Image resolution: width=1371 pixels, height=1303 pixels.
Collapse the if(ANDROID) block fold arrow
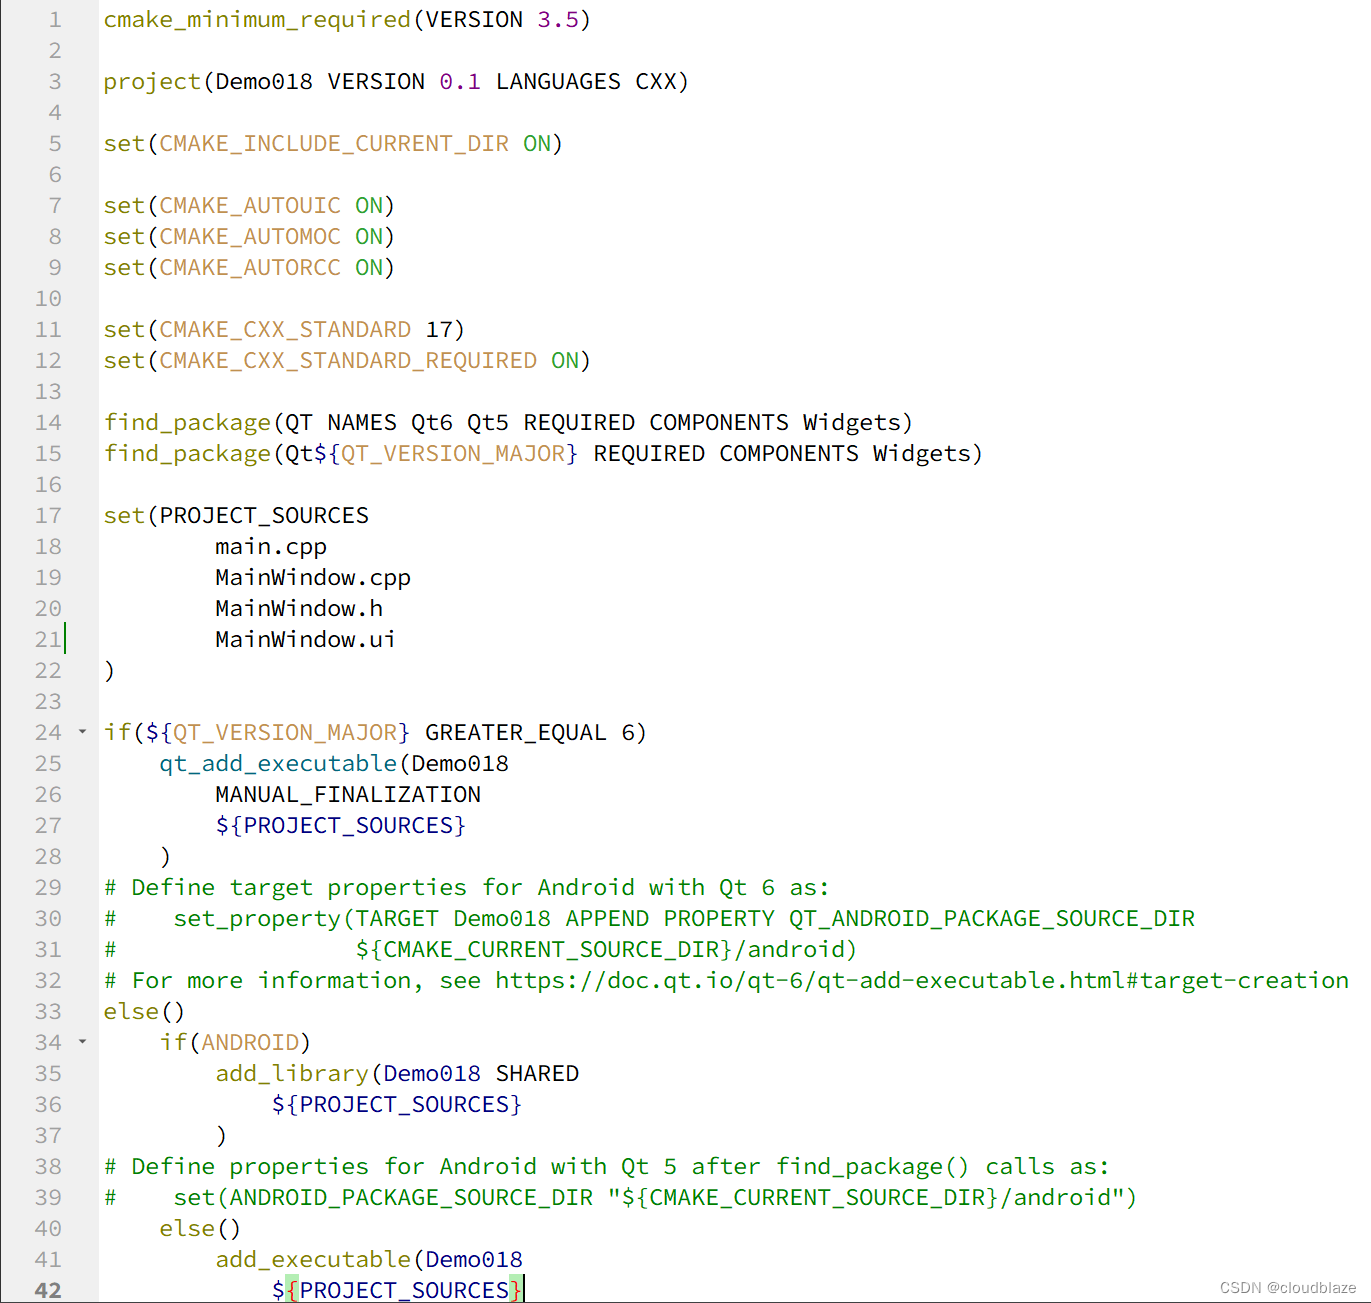pos(82,1042)
